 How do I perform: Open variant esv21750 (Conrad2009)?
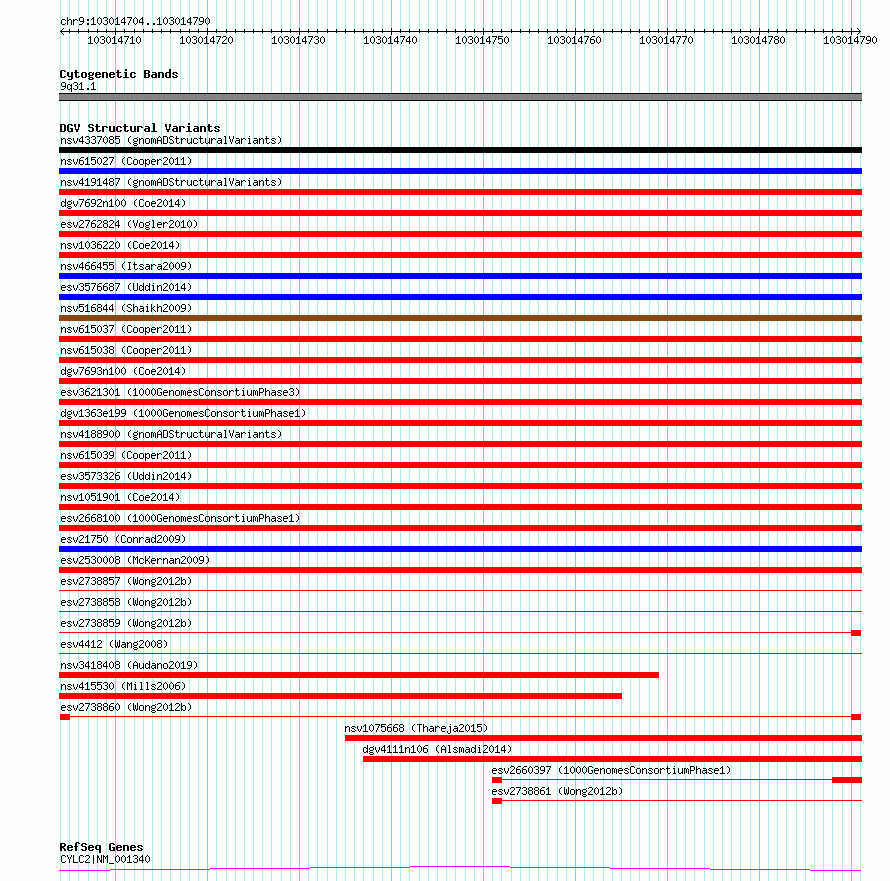coord(123,539)
